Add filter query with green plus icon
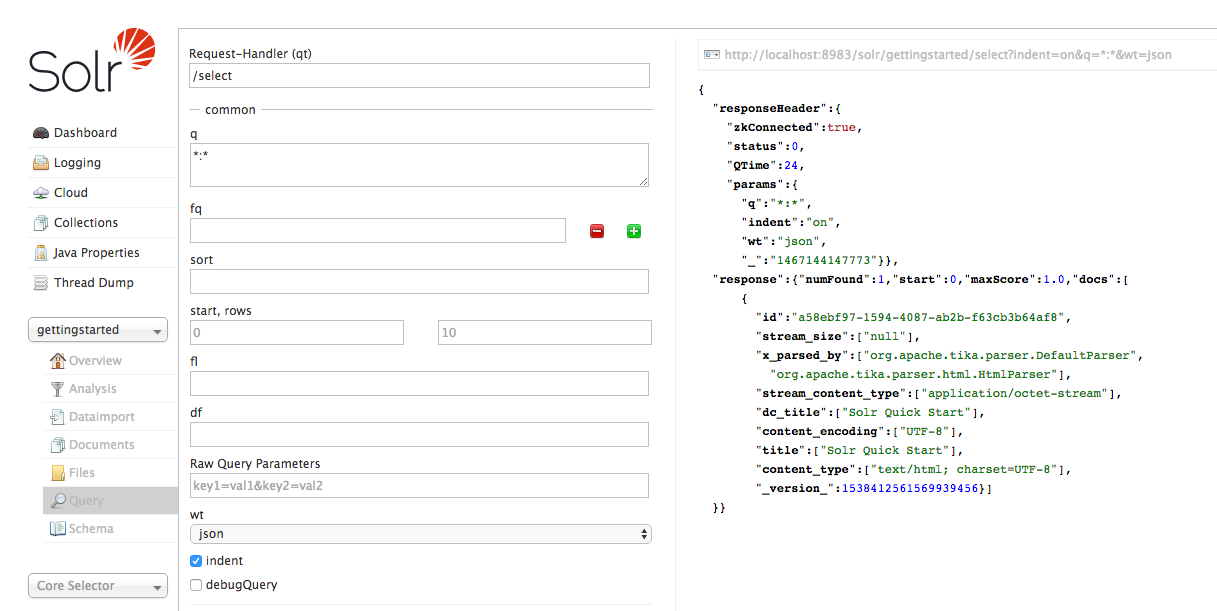The height and width of the screenshot is (611, 1217). point(634,231)
